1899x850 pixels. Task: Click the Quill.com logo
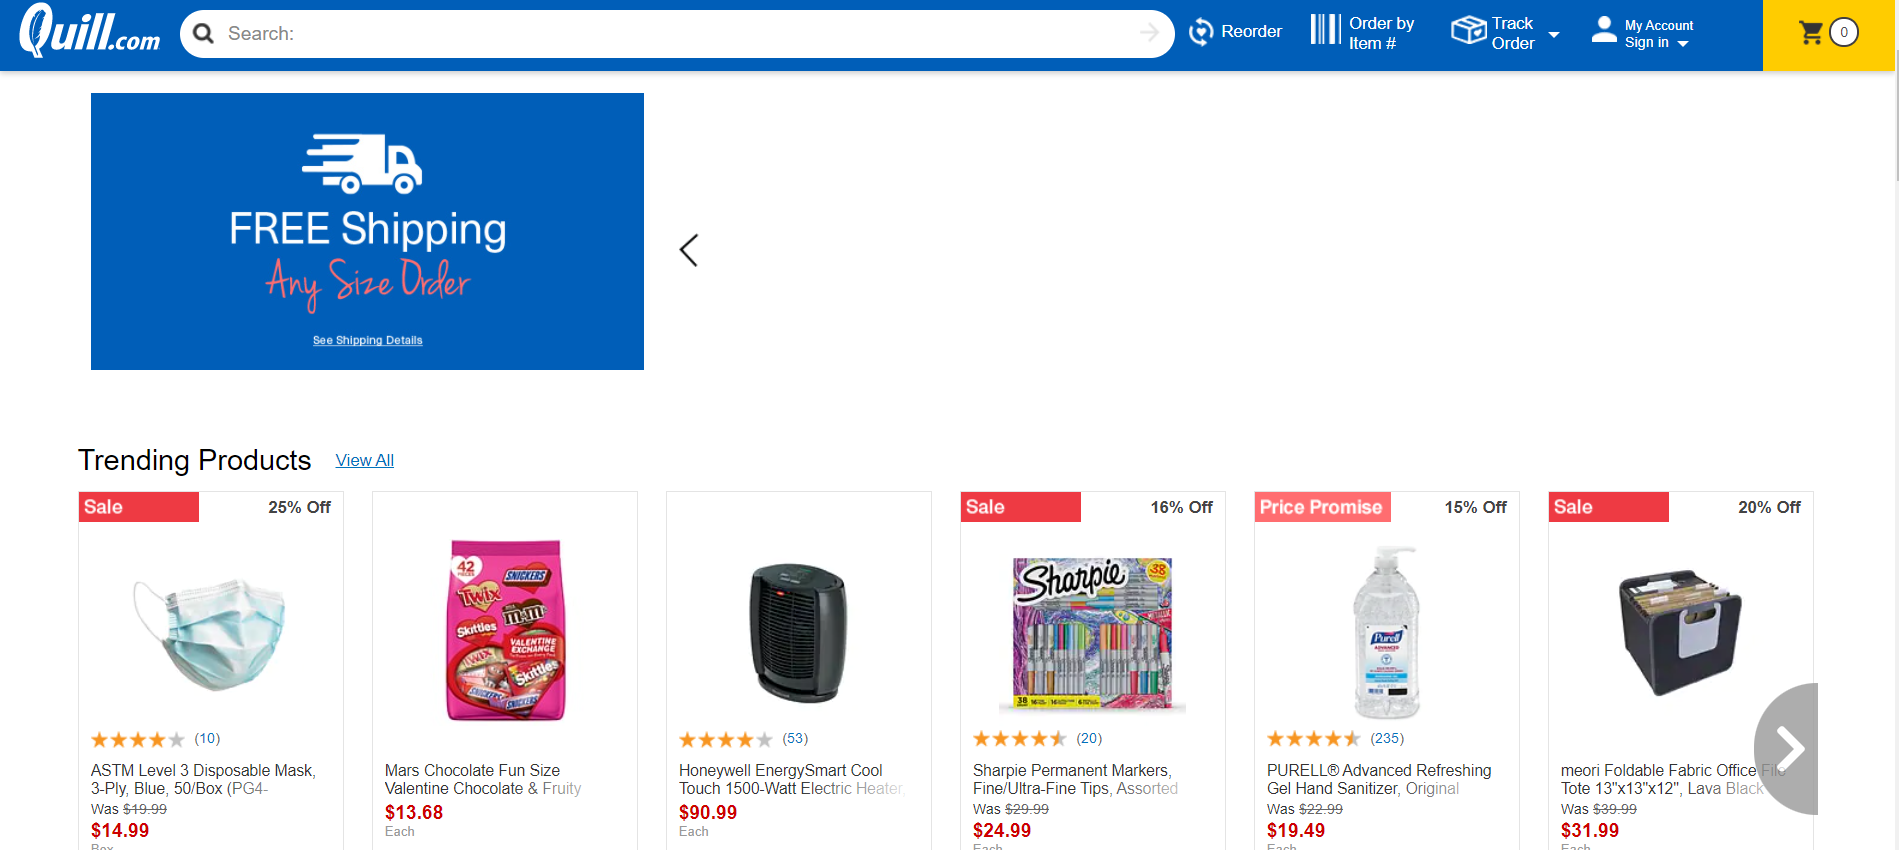[90, 31]
